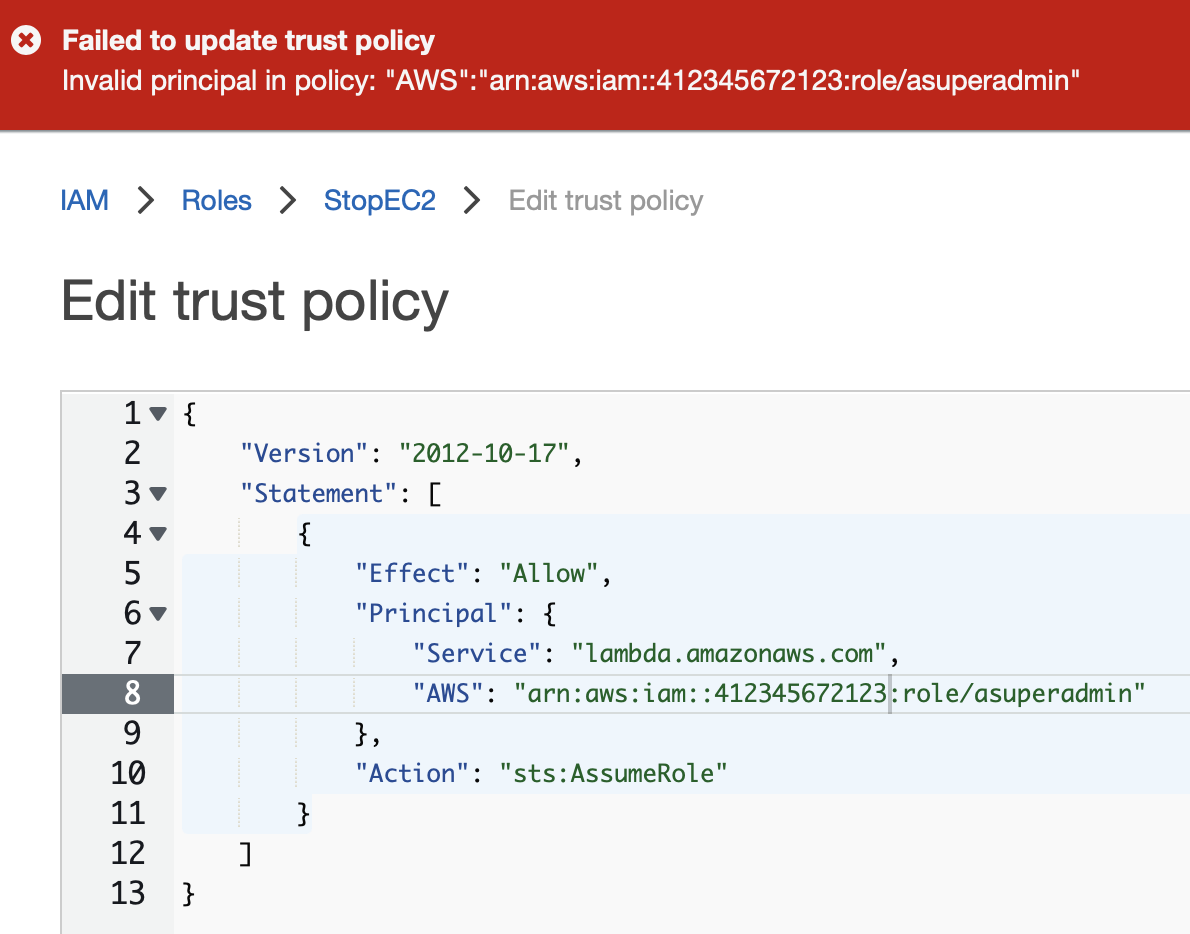Screen dimensions: 1190x934
Task: Click the "sts:AssumeRole" action value
Action: click(x=612, y=773)
